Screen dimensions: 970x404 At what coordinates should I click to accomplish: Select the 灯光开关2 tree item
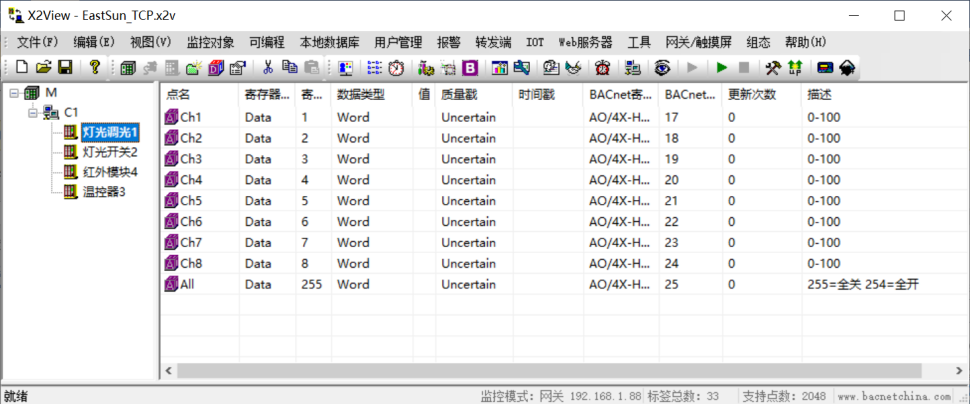109,152
